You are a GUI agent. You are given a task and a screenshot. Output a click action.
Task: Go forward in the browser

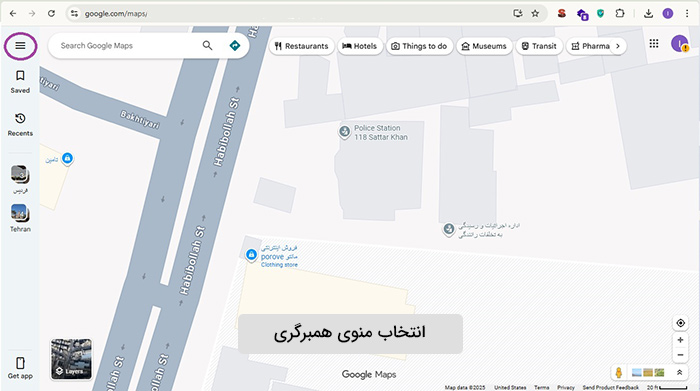point(32,13)
